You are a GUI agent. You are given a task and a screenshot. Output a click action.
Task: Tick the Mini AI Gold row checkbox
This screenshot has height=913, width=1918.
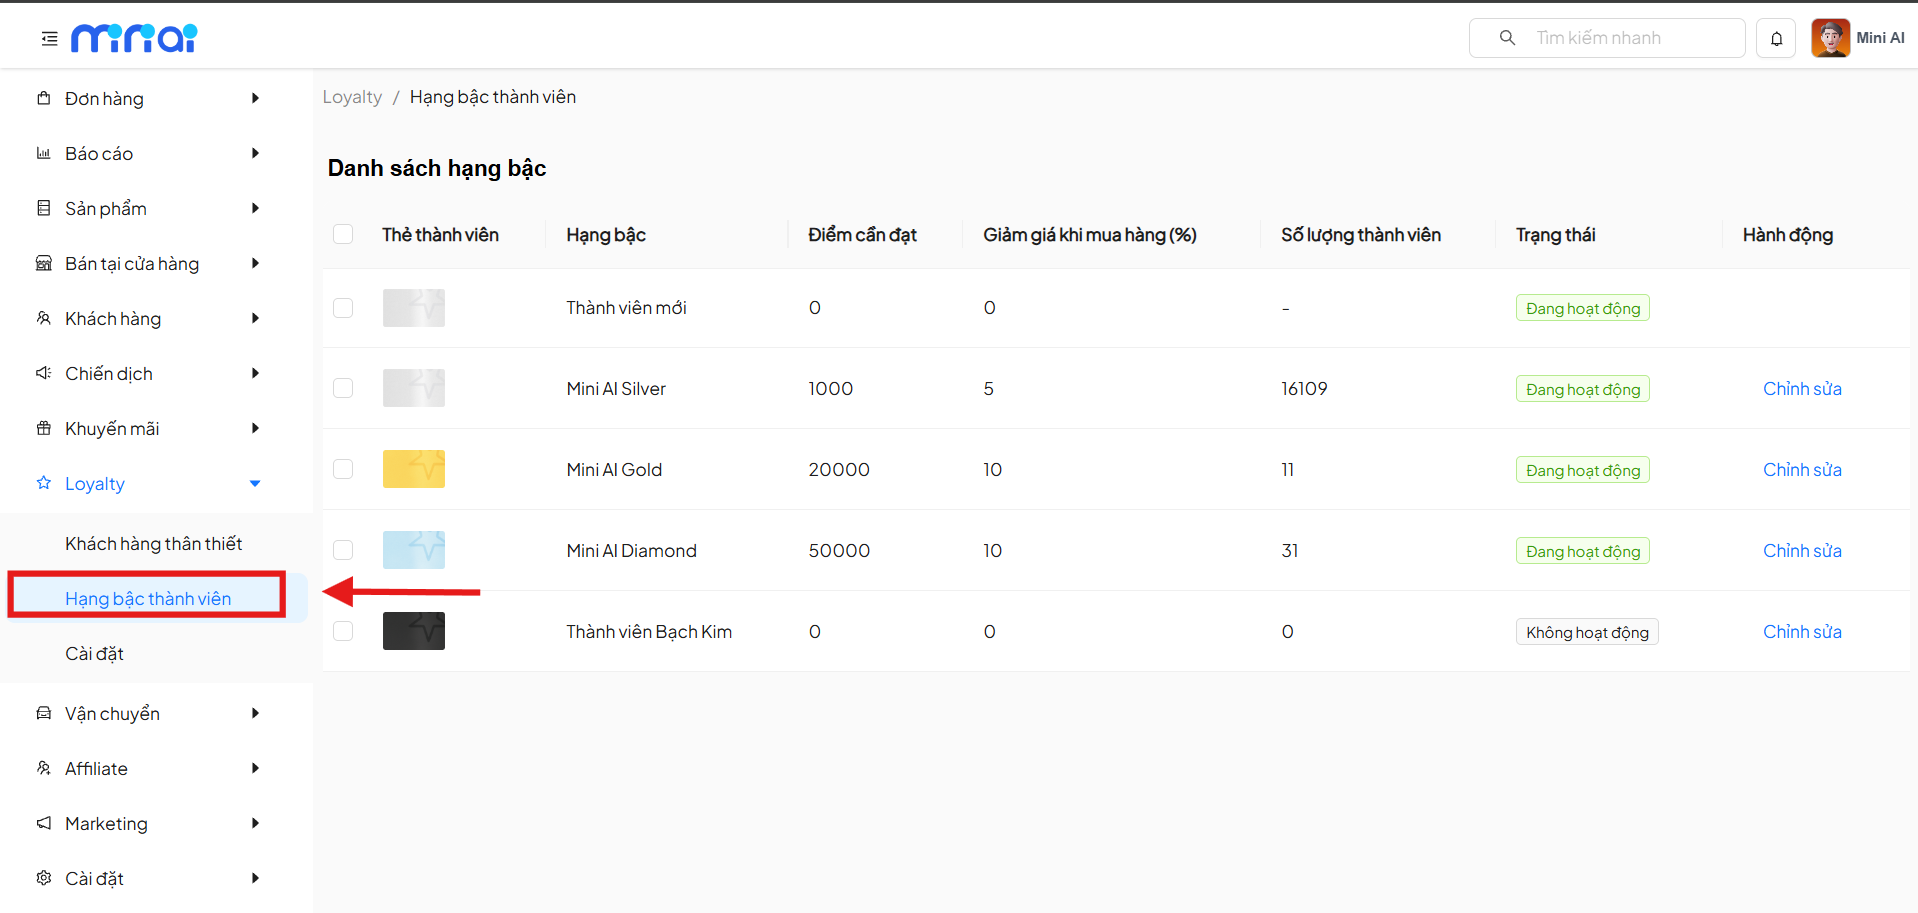pos(343,469)
